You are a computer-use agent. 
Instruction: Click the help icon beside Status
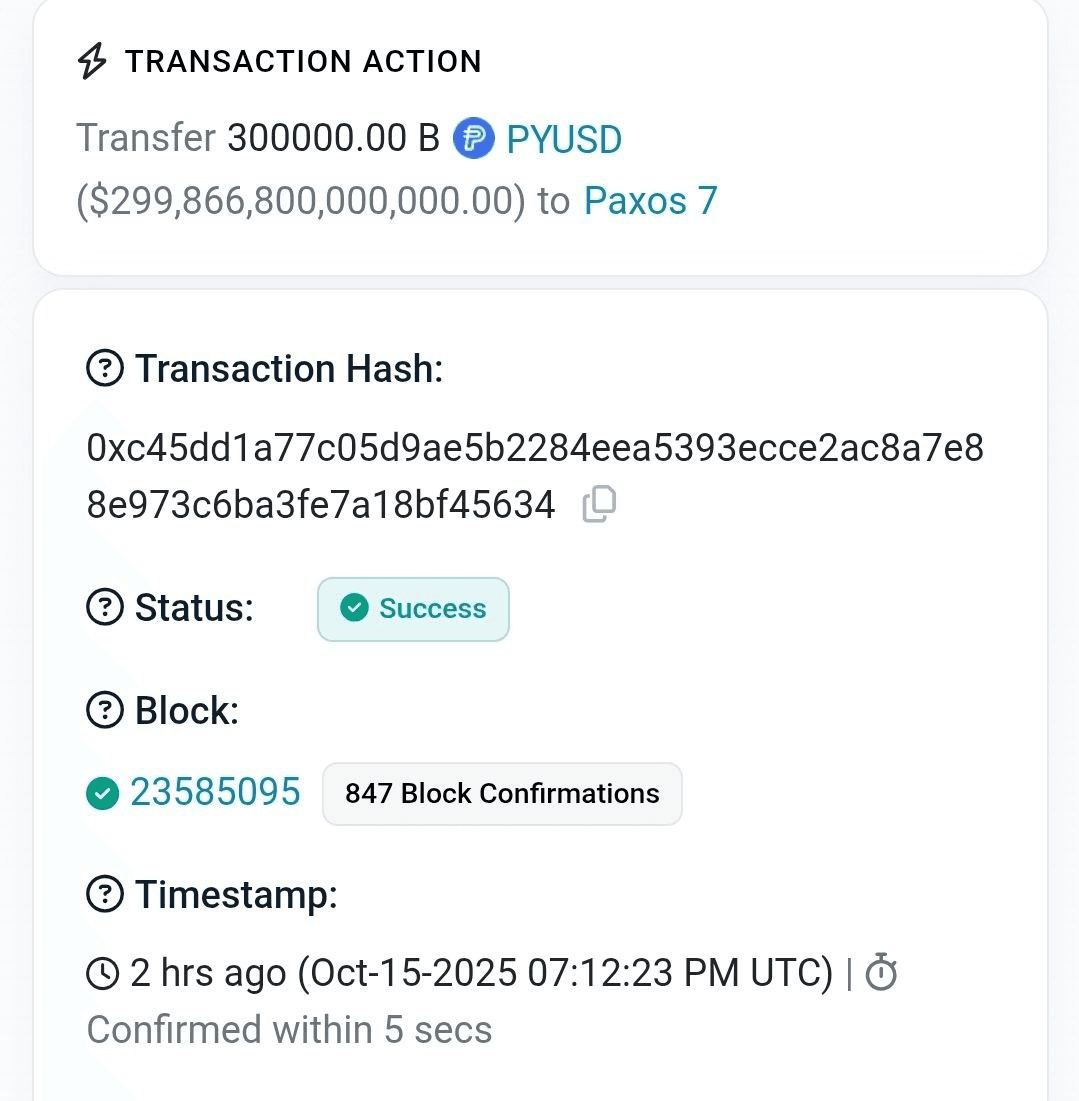105,607
